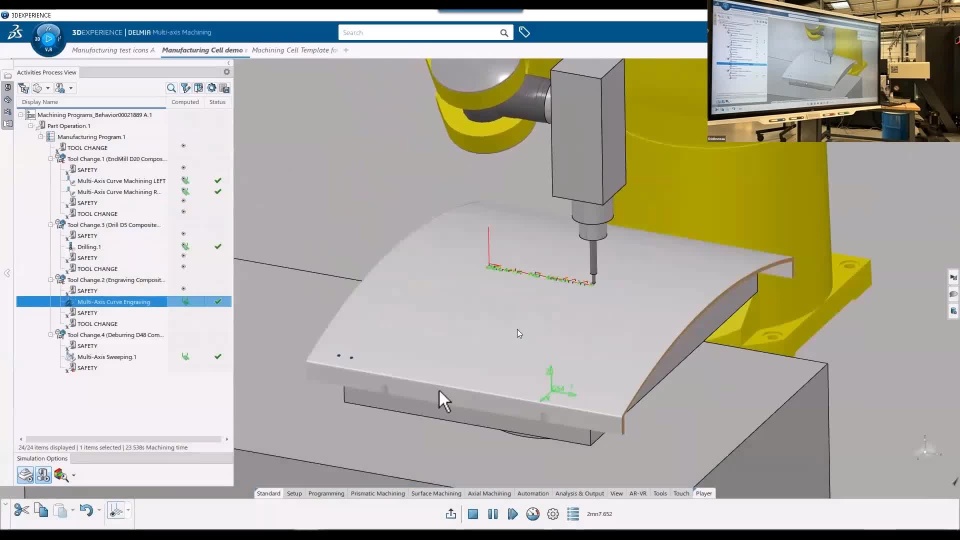960x540 pixels.
Task: Collapse Tool Change.2 Engraving node
Action: click(x=51, y=280)
